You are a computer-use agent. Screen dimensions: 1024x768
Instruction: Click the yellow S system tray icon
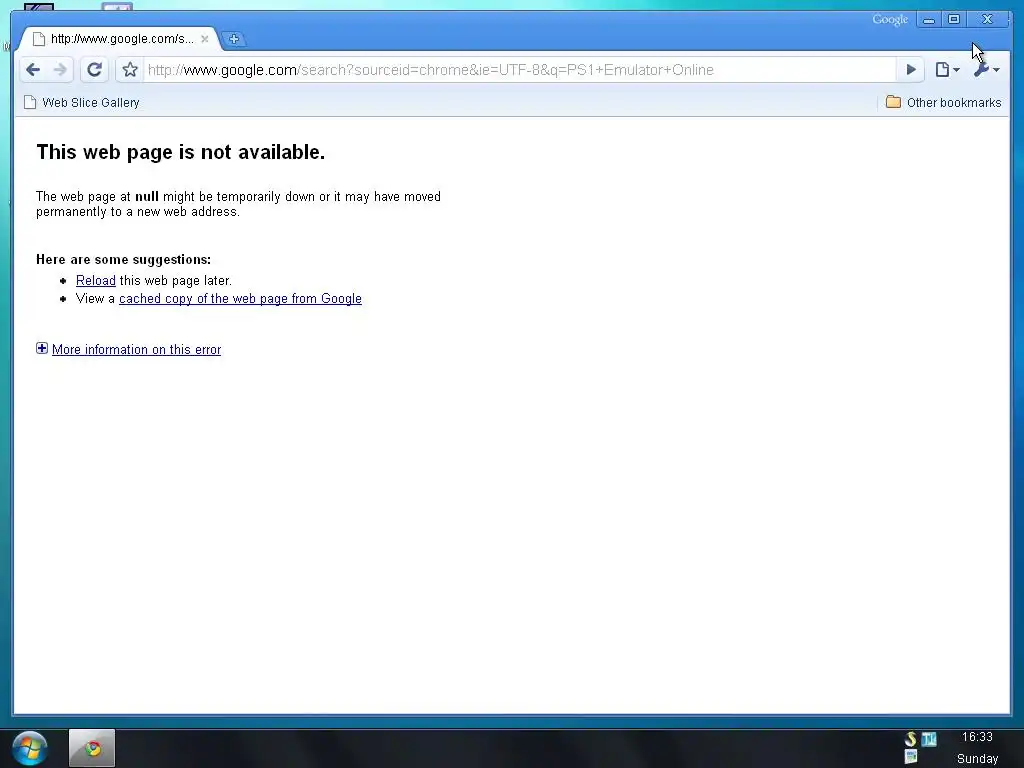coord(910,739)
